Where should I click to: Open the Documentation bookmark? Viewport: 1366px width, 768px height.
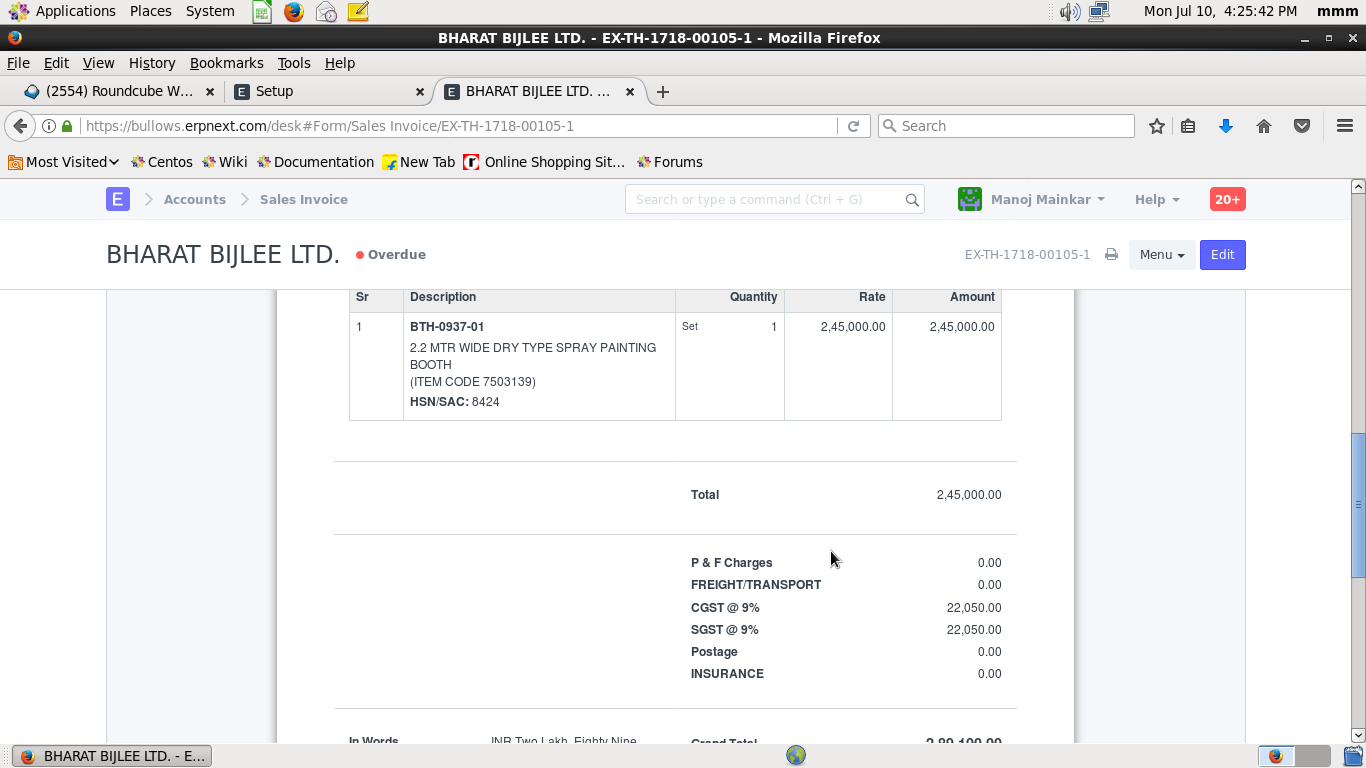pos(315,162)
